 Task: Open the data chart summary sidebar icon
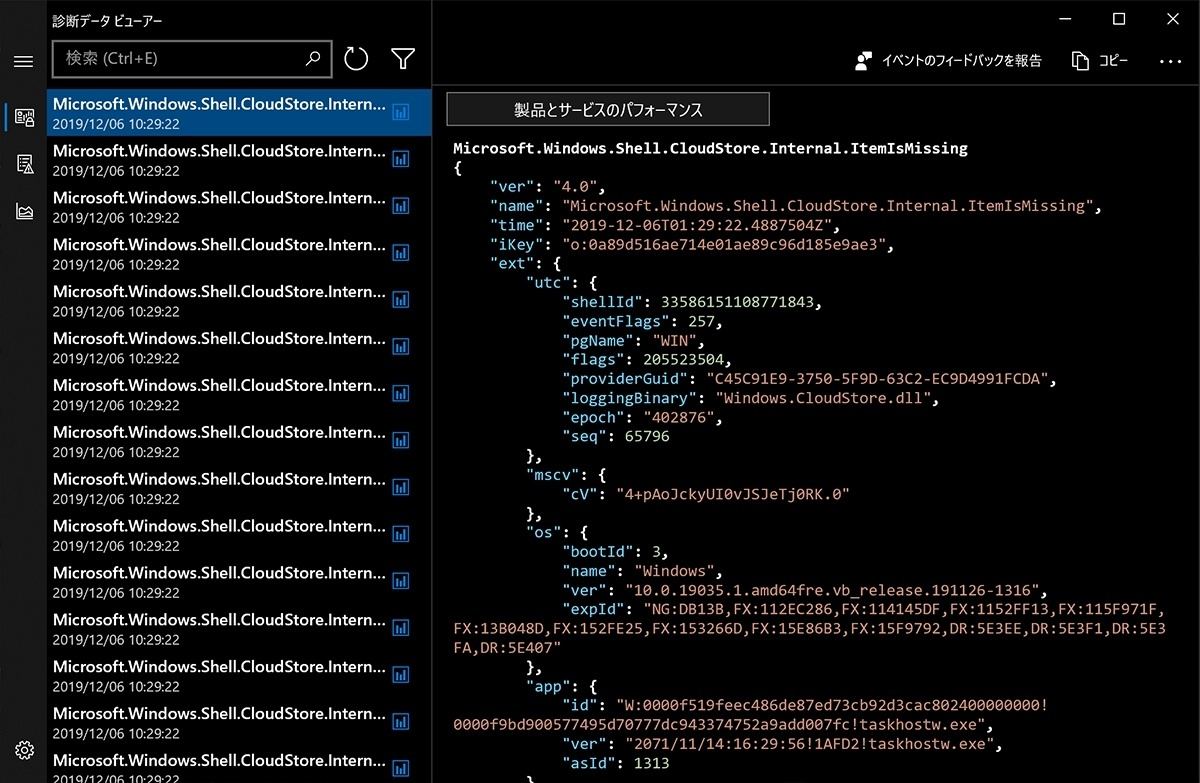[25, 211]
